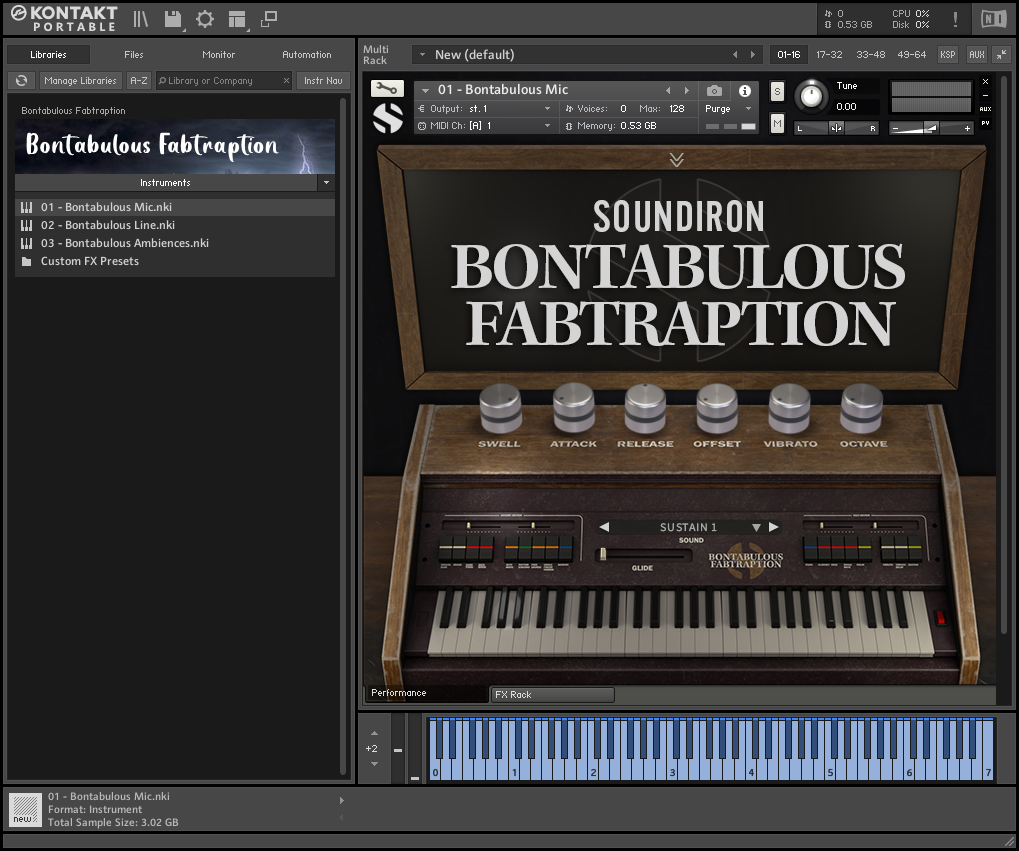Click the exclamation warning icon

click(955, 20)
